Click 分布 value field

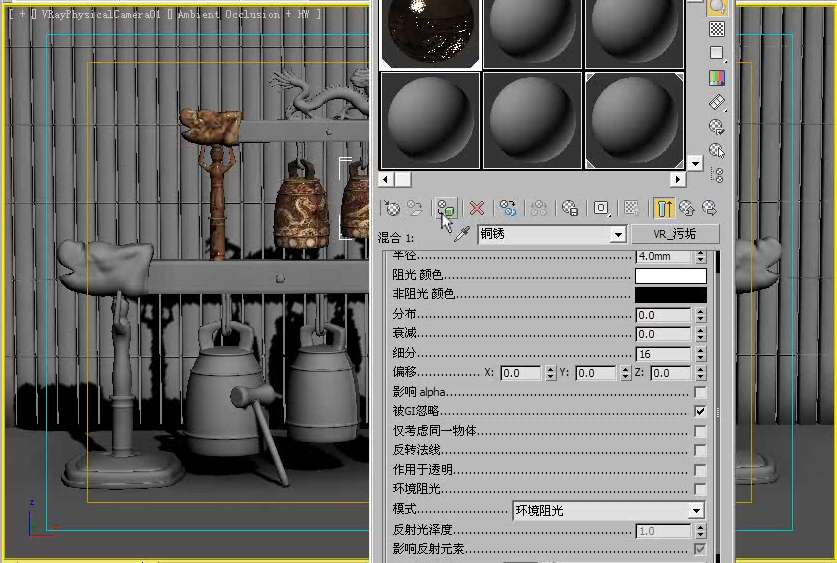pyautogui.click(x=663, y=315)
